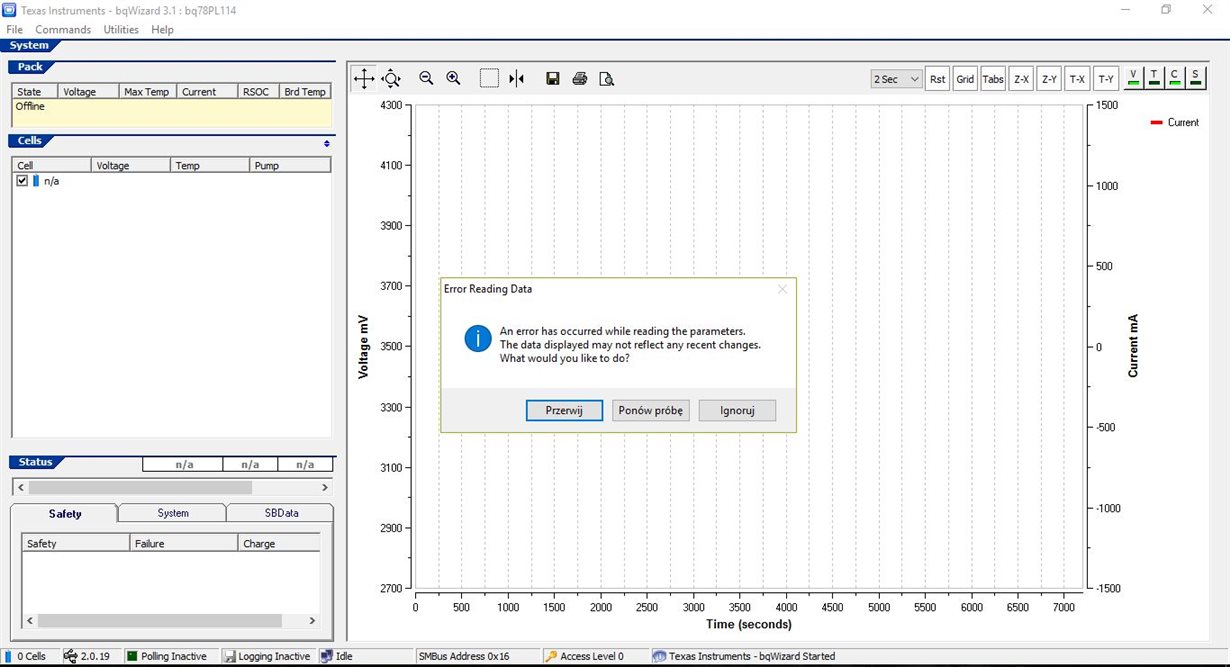Screen dimensions: 1230x667
Task: Toggle the V voltage trace button
Action: 1133,78
